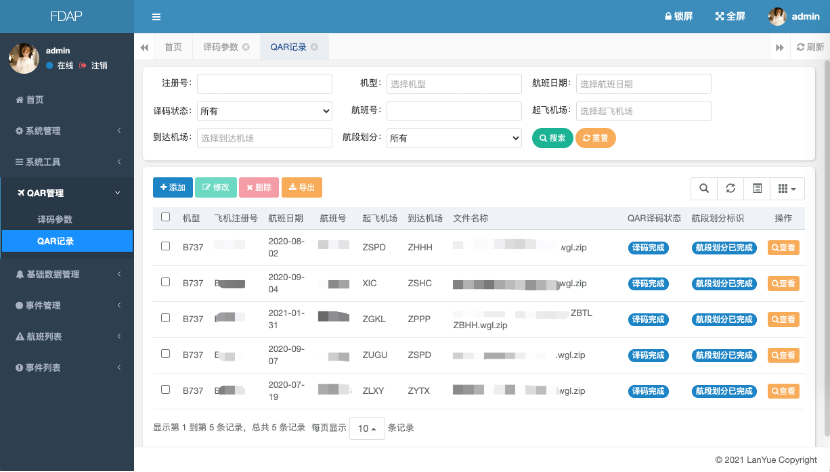Focus the 航班号 input field
830x472 pixels.
coord(454,111)
